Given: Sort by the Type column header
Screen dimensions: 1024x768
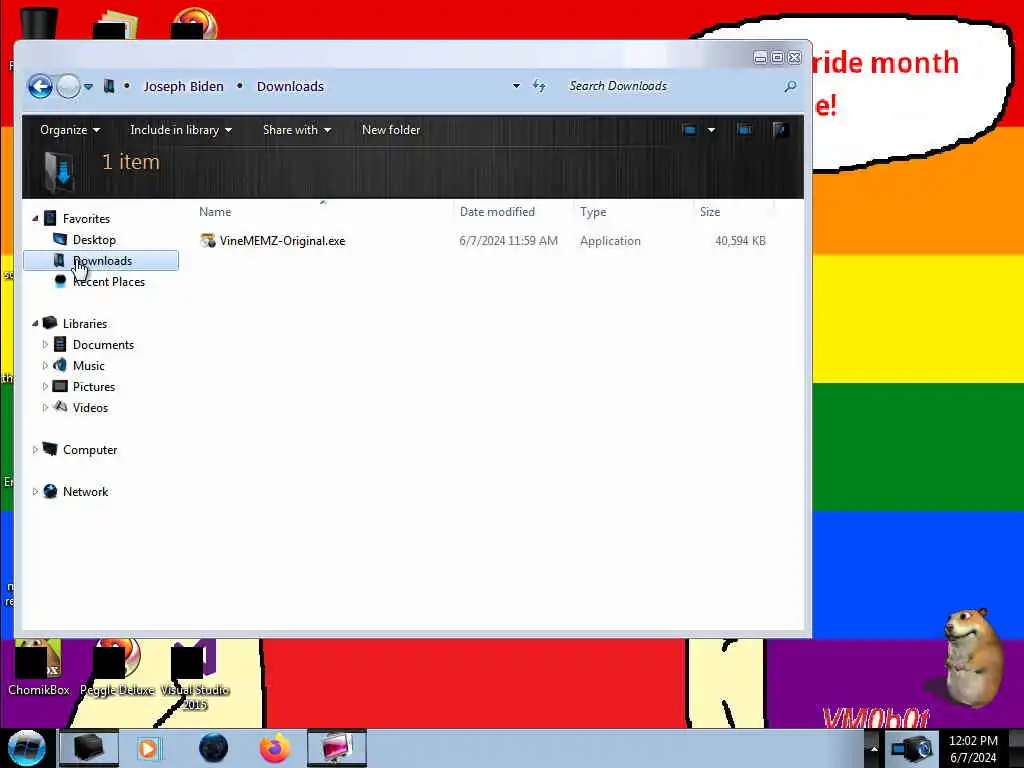Looking at the screenshot, I should 593,212.
